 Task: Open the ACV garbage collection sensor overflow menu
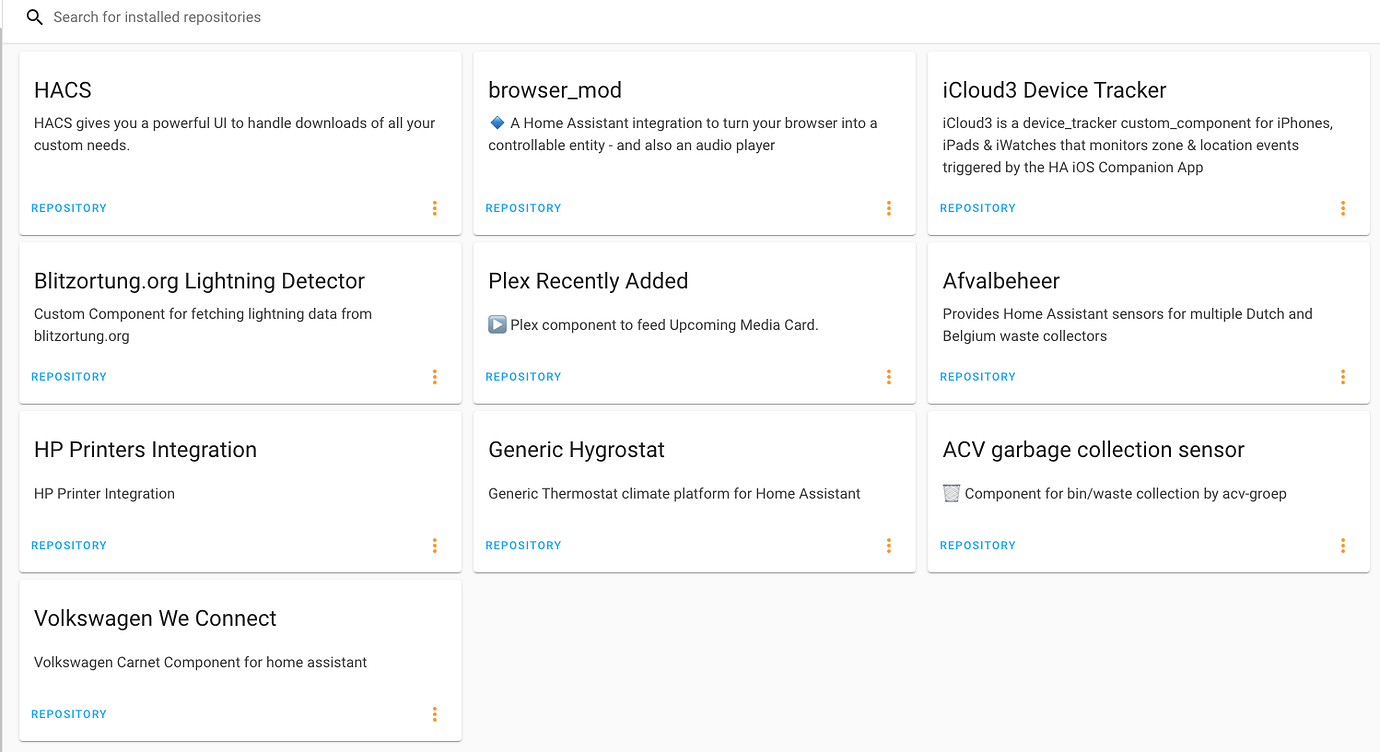tap(1343, 545)
